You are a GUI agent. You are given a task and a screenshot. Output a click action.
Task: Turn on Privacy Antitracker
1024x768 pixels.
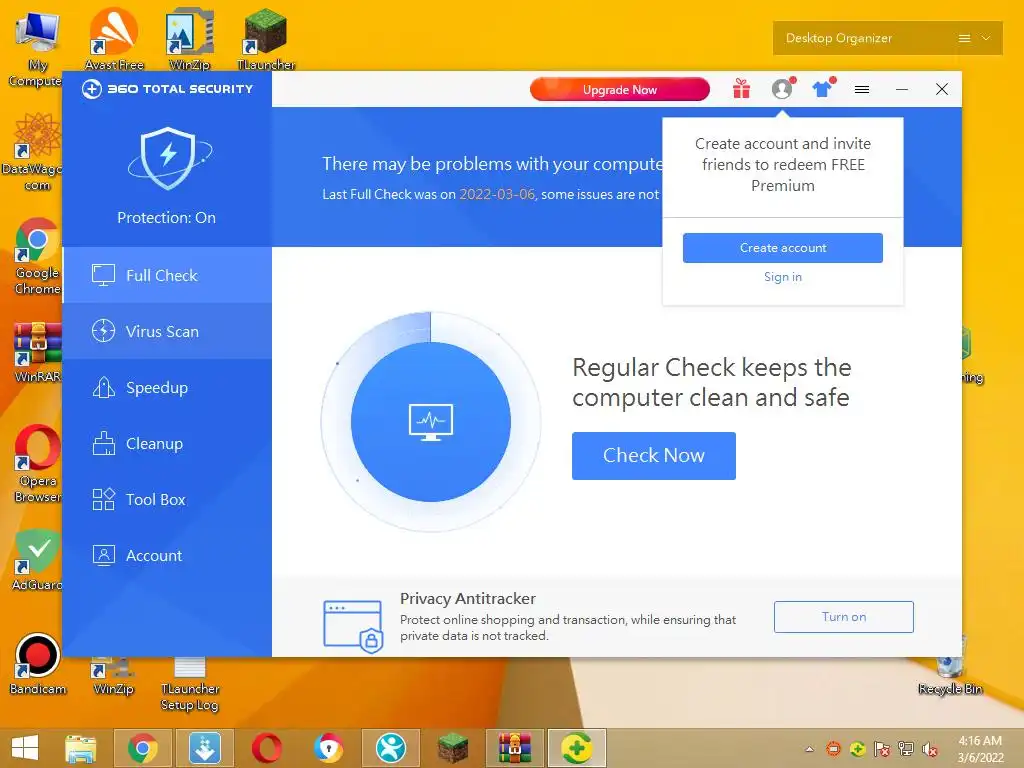tap(844, 617)
